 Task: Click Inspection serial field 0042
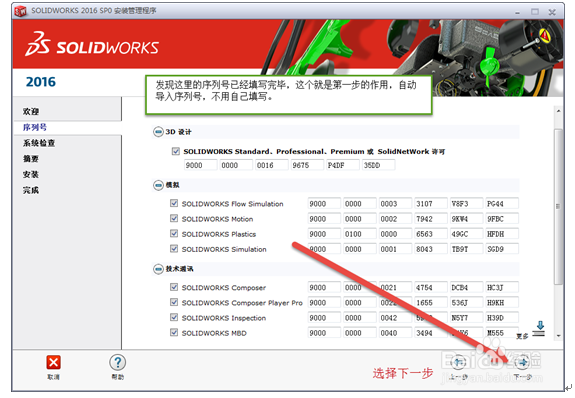pyautogui.click(x=395, y=318)
